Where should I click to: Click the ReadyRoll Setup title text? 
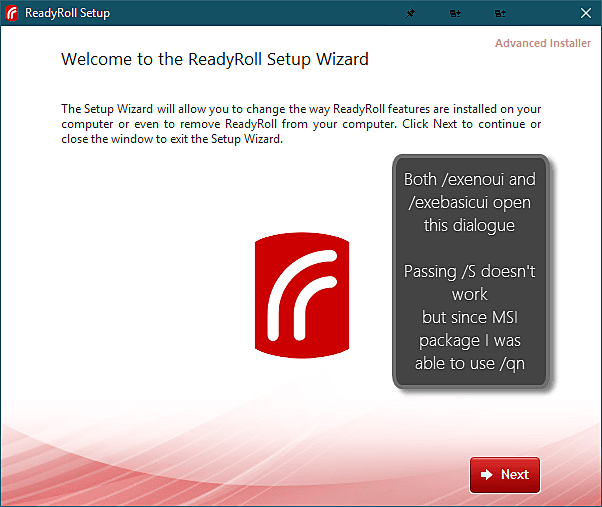pyautogui.click(x=68, y=13)
